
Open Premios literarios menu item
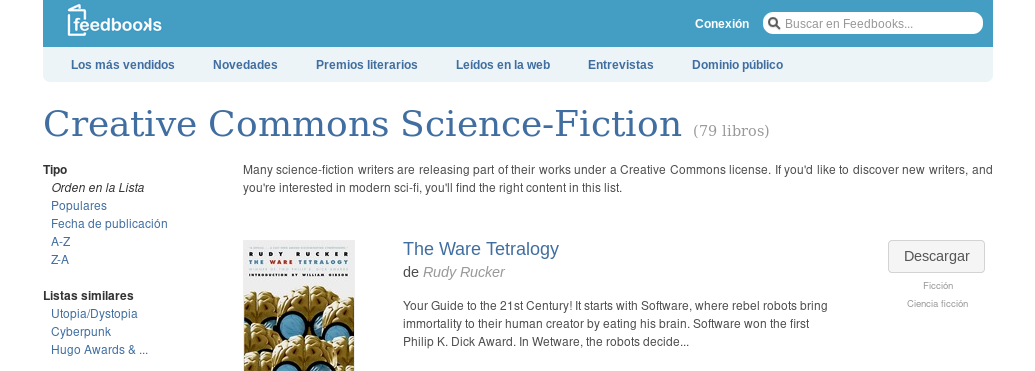pos(366,65)
